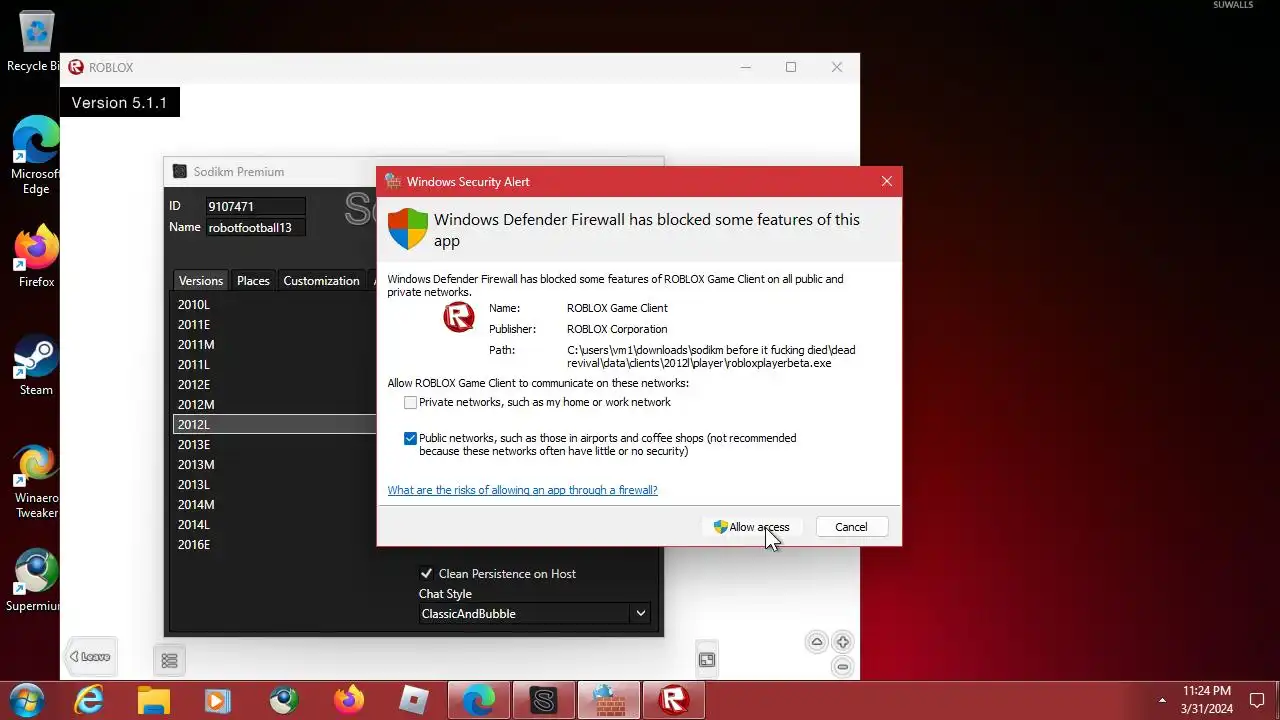
Task: Open the Customization tab in Sodikm
Action: click(x=321, y=281)
